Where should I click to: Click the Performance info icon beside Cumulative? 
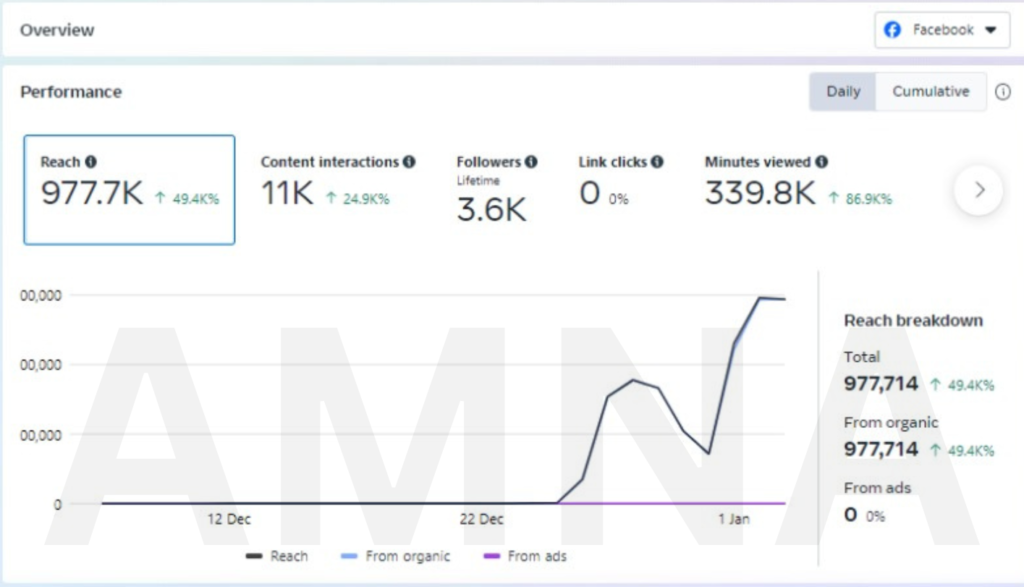tap(1003, 92)
